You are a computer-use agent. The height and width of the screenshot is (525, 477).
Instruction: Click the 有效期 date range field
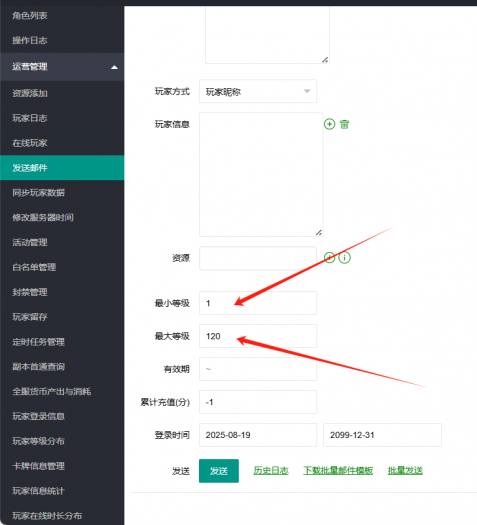[258, 369]
